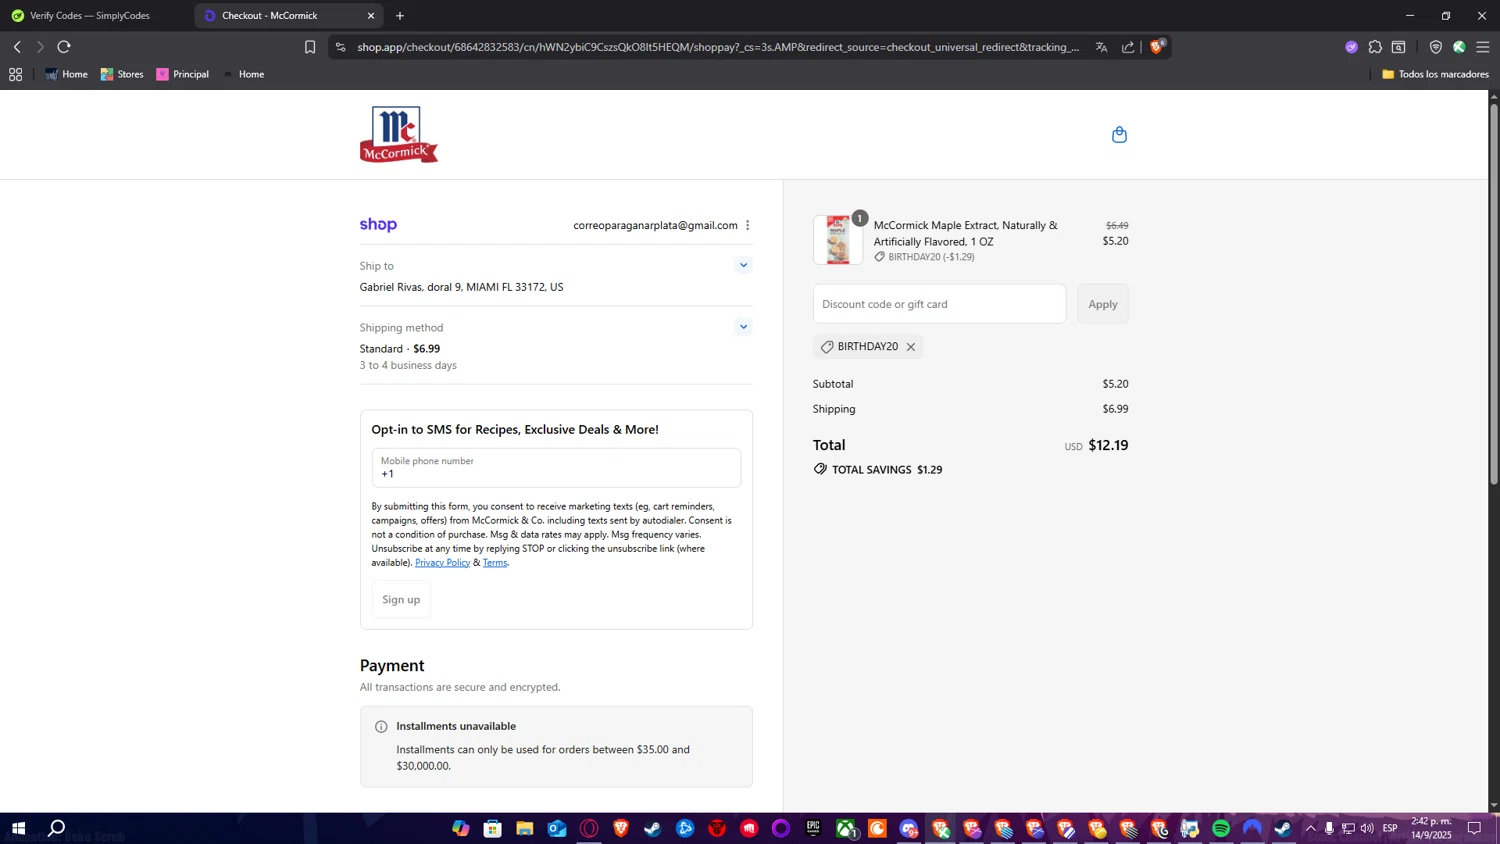Click the translate page icon
Screen dimensions: 1500x844
(x=1101, y=47)
